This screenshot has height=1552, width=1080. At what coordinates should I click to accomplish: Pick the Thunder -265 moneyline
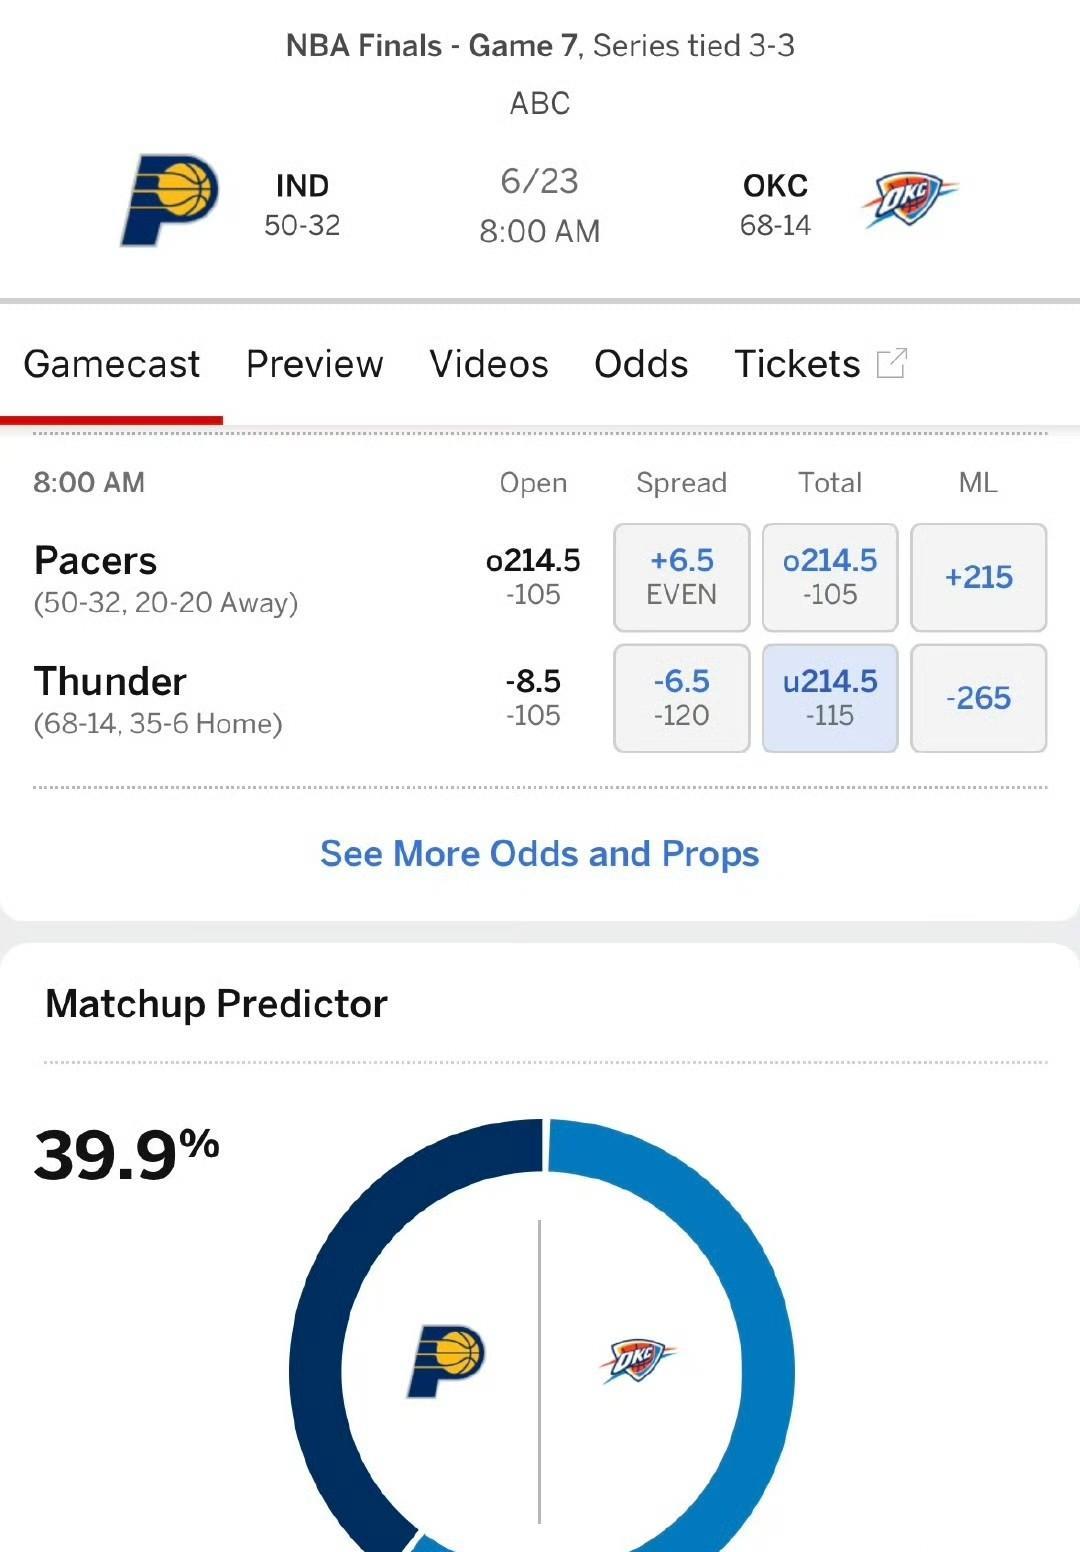pyautogui.click(x=979, y=698)
